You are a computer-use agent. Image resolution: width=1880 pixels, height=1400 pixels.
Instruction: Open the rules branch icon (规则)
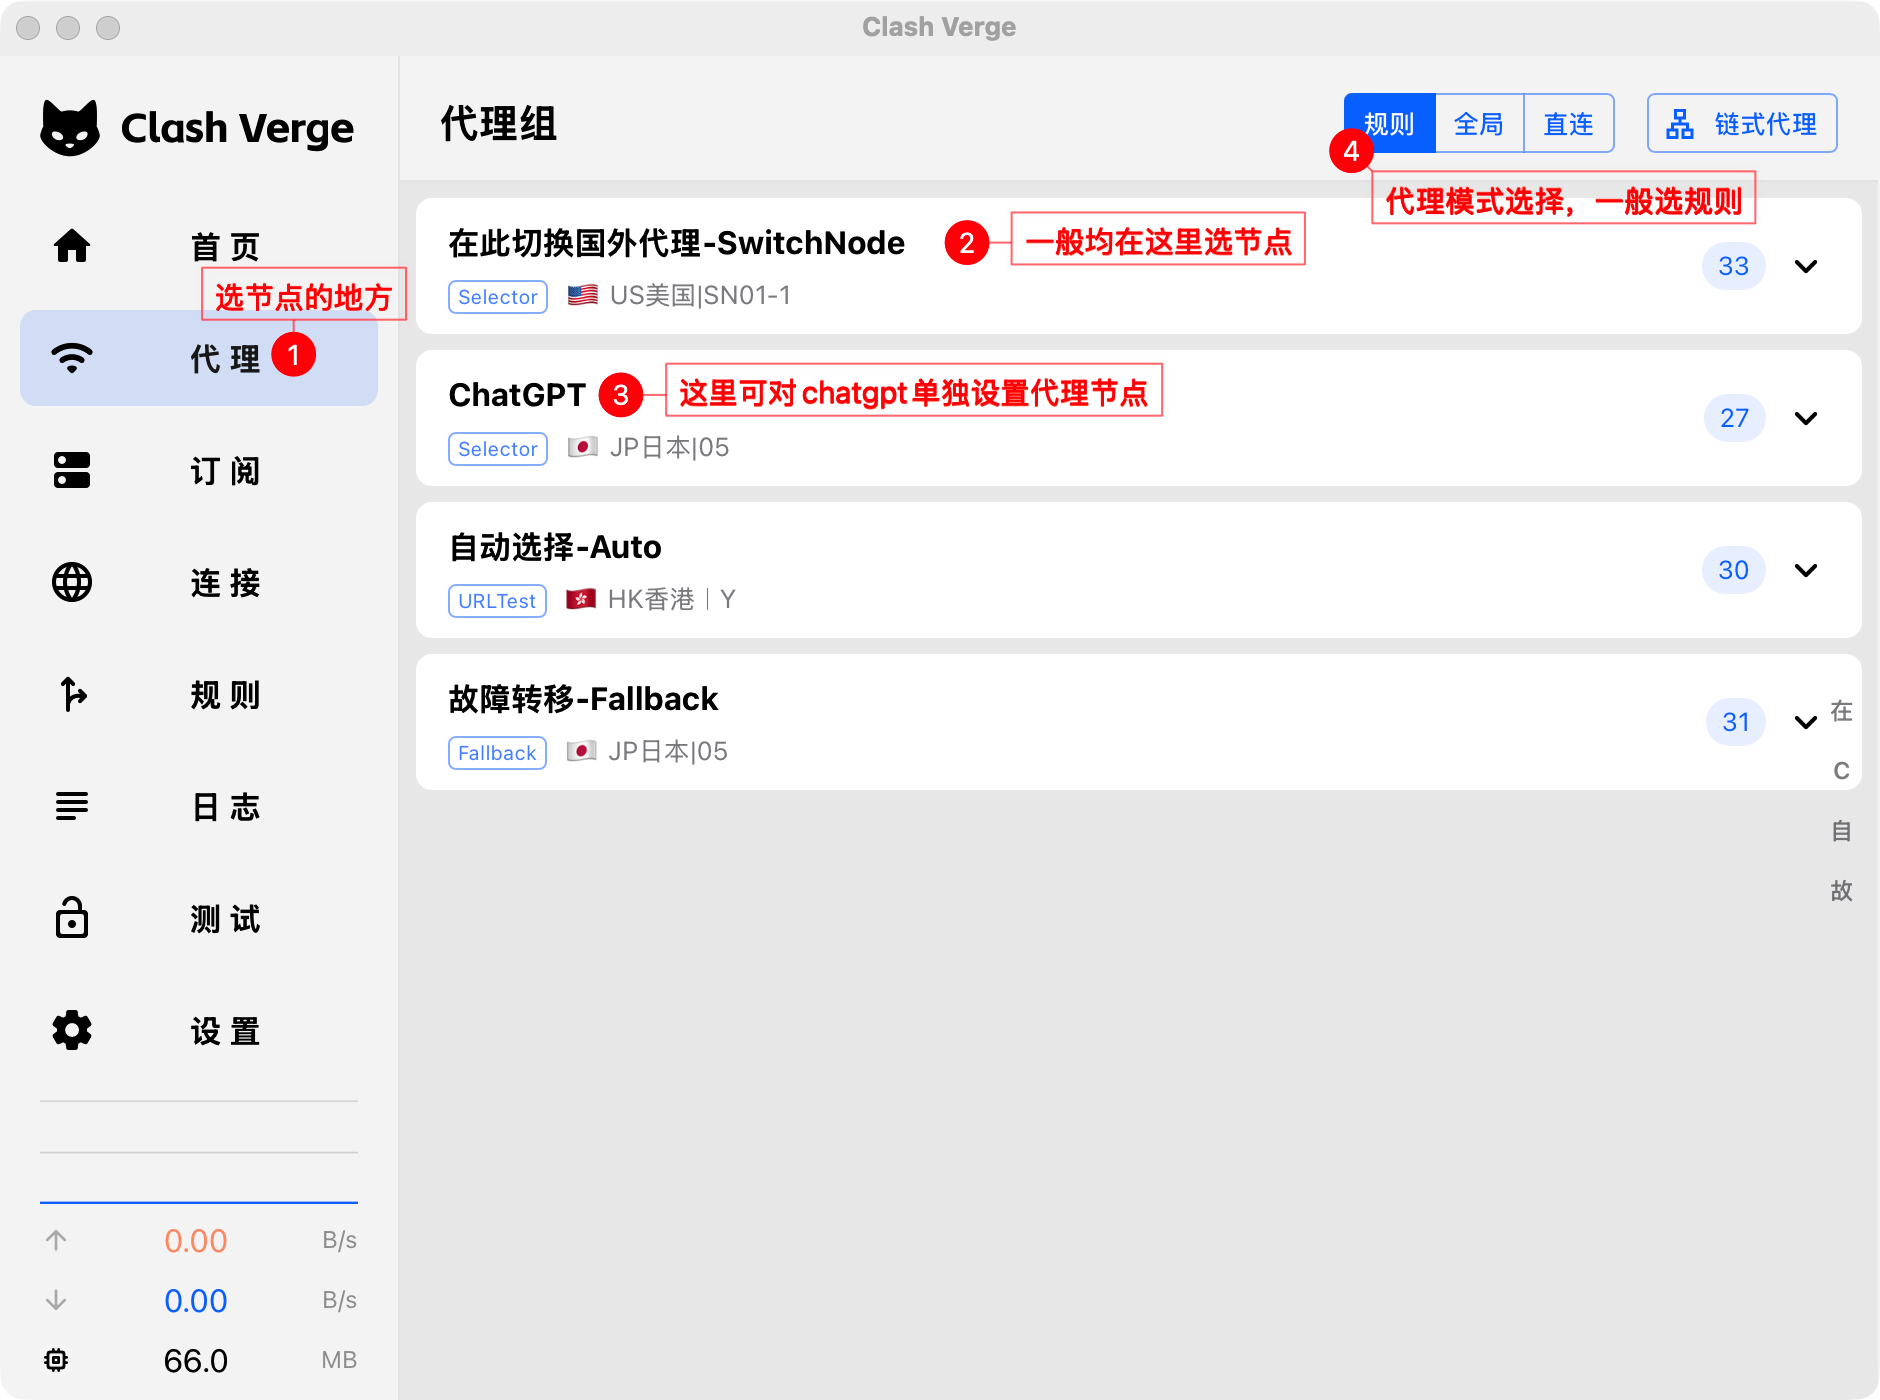pos(72,694)
